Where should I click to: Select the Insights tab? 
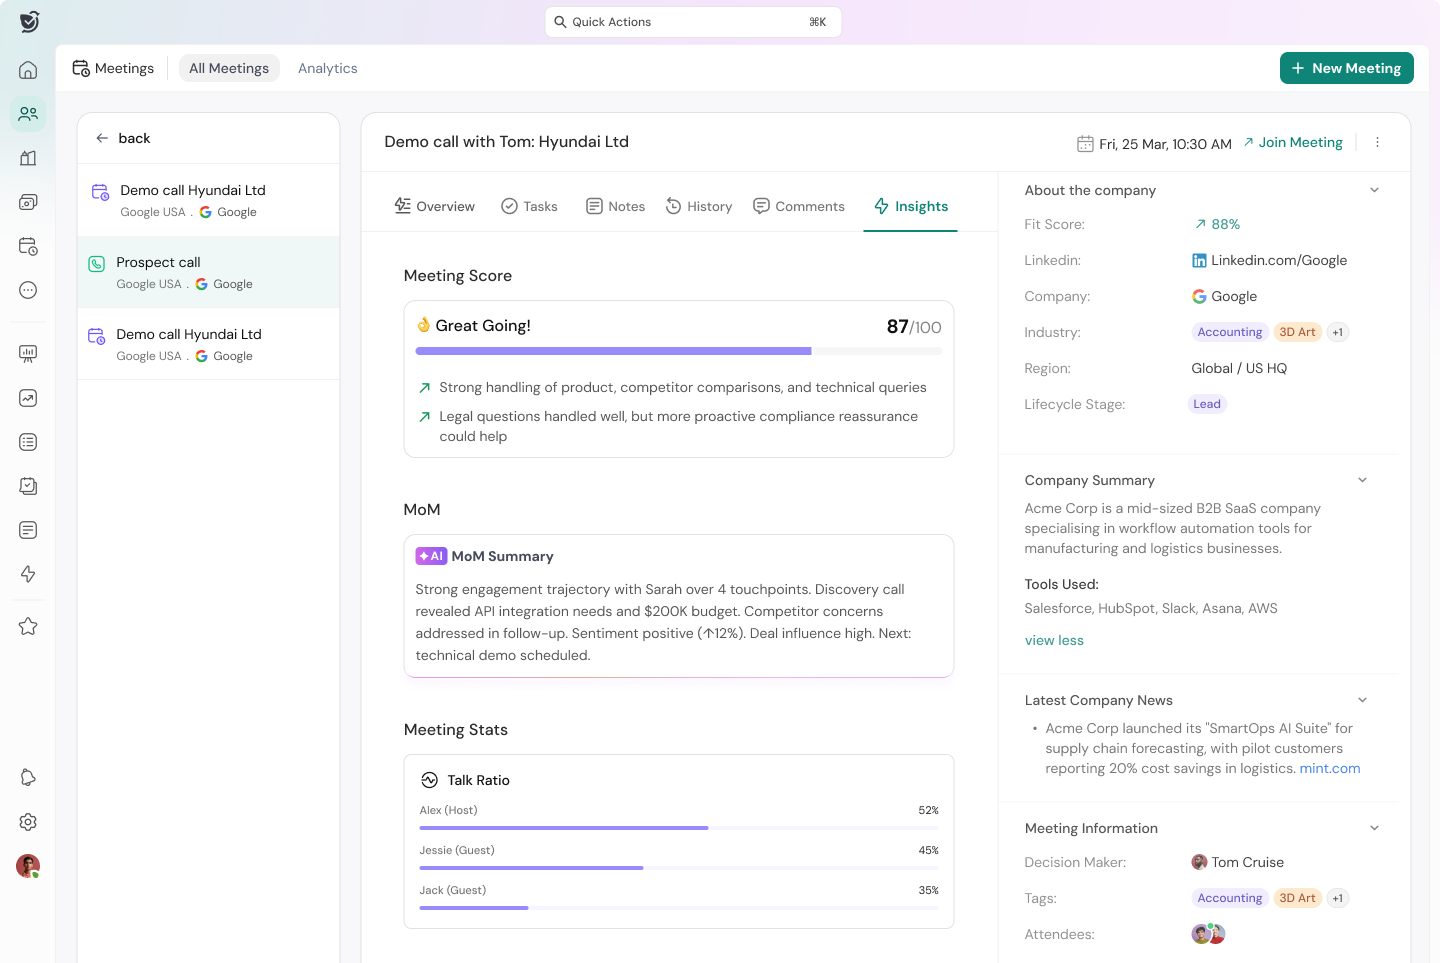(911, 206)
